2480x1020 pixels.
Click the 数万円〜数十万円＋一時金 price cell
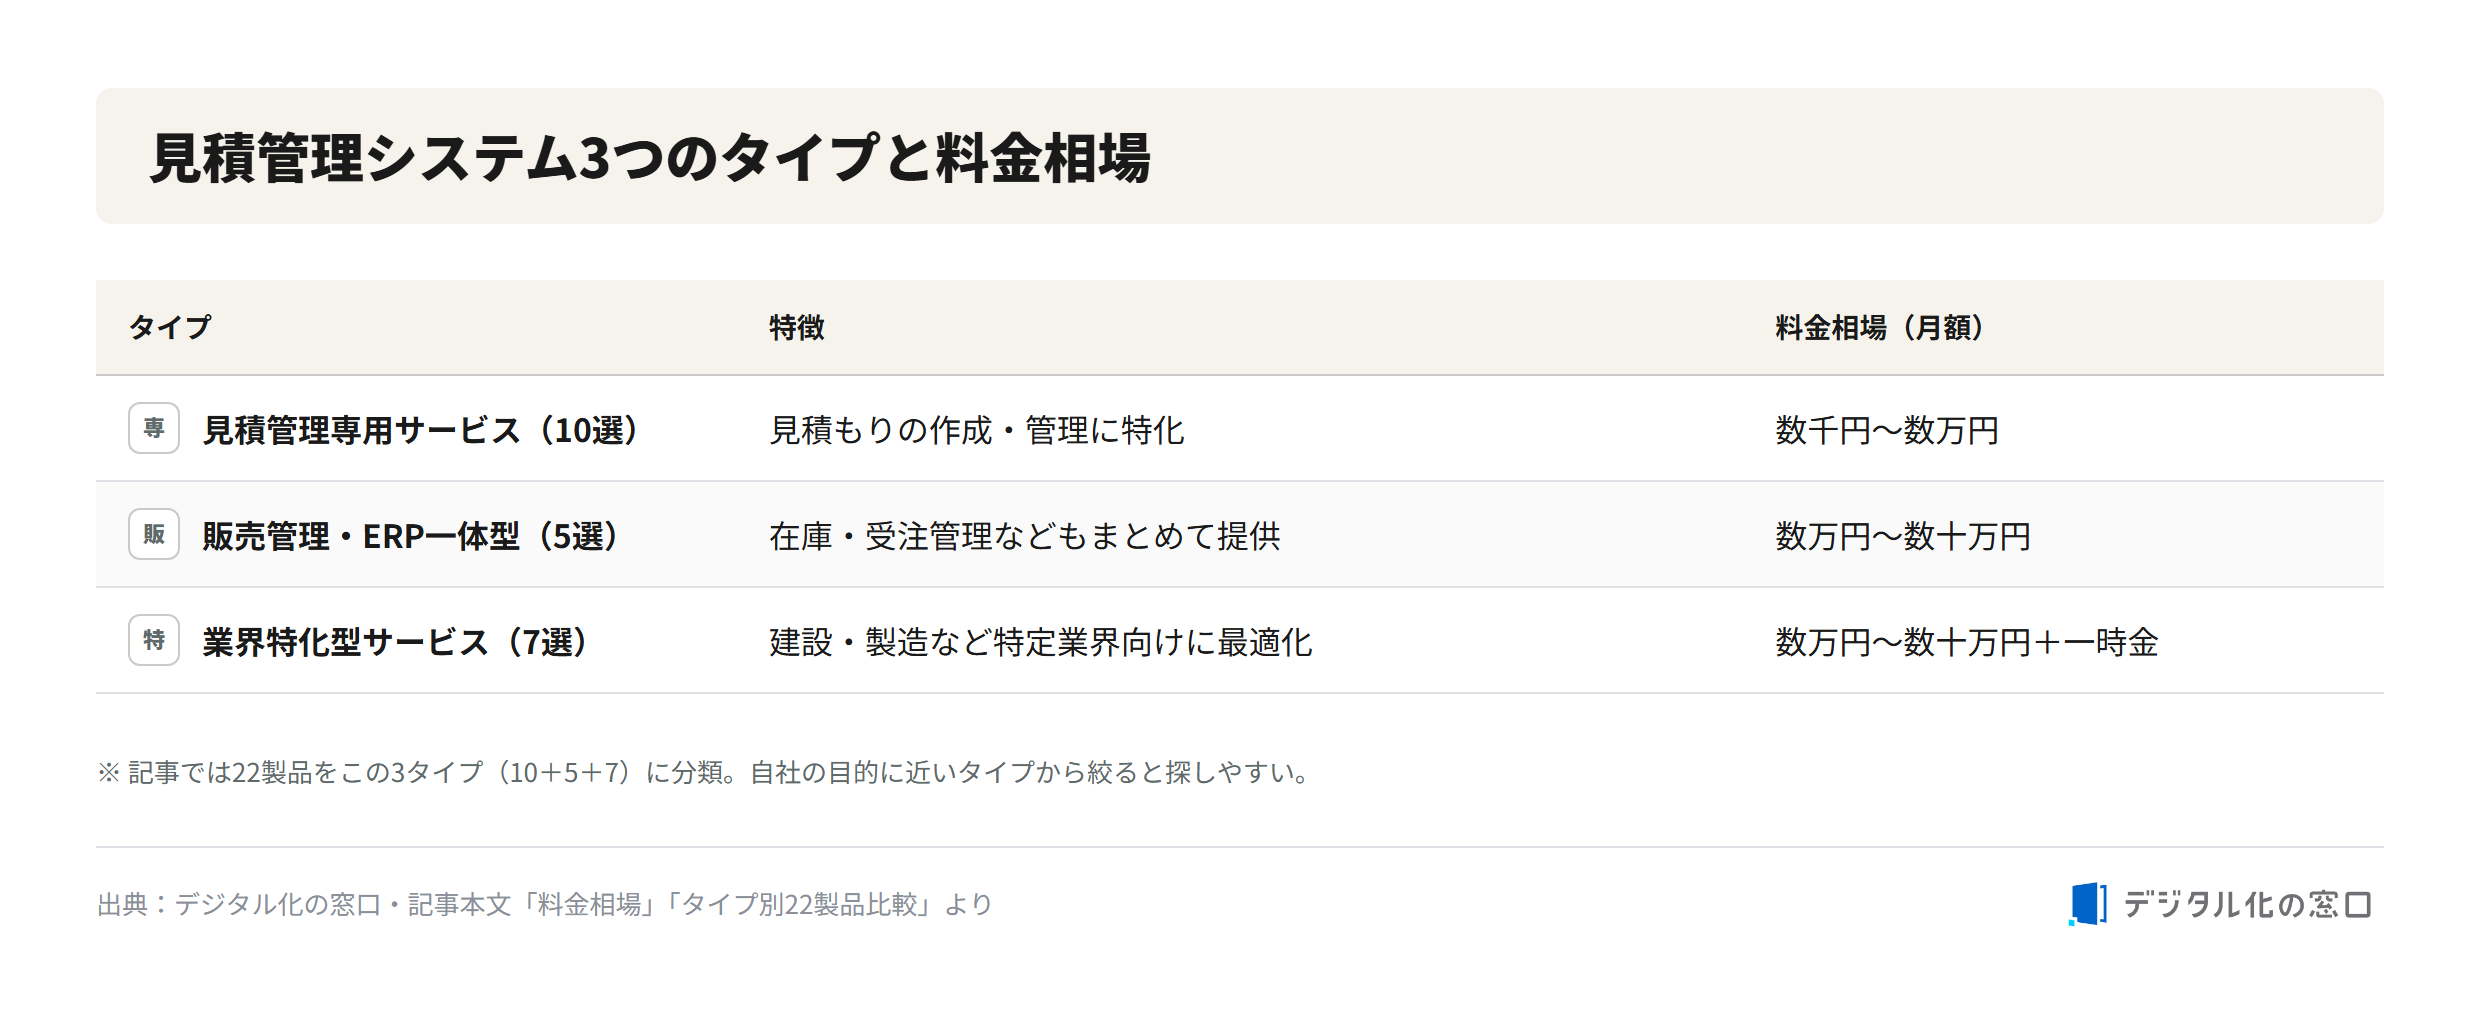point(1967,642)
